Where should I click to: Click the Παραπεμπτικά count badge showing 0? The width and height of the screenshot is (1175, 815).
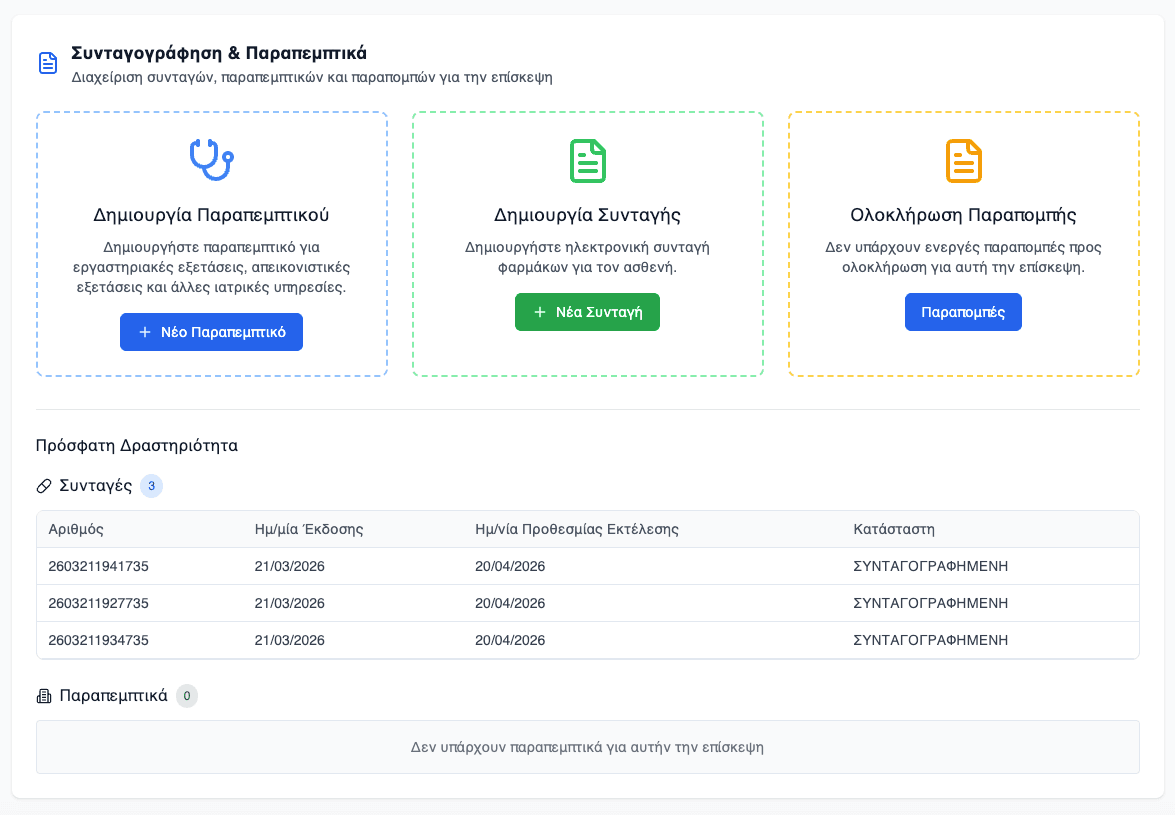186,696
